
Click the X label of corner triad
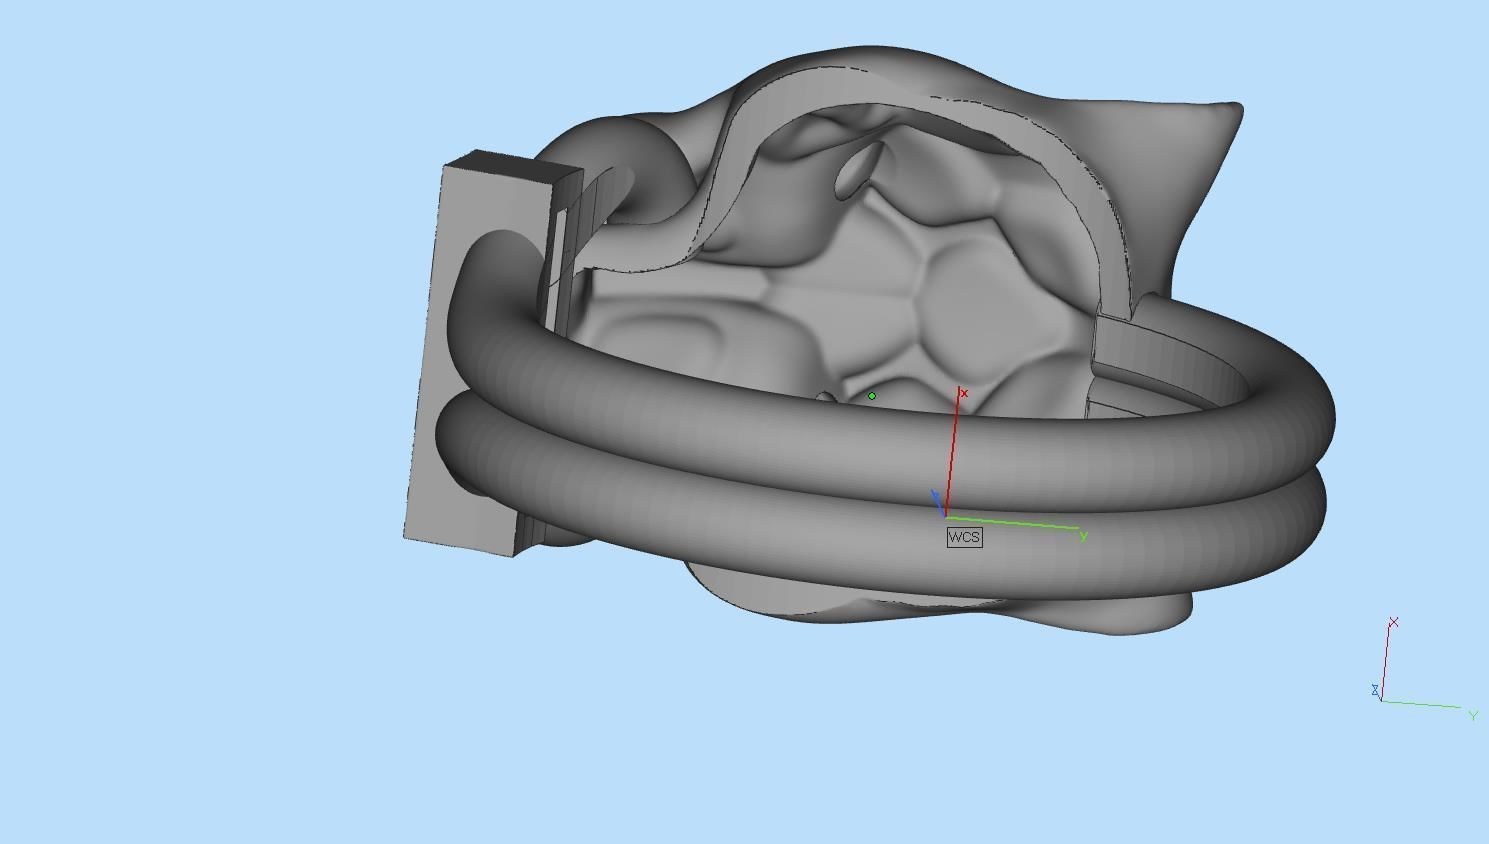coord(1394,622)
